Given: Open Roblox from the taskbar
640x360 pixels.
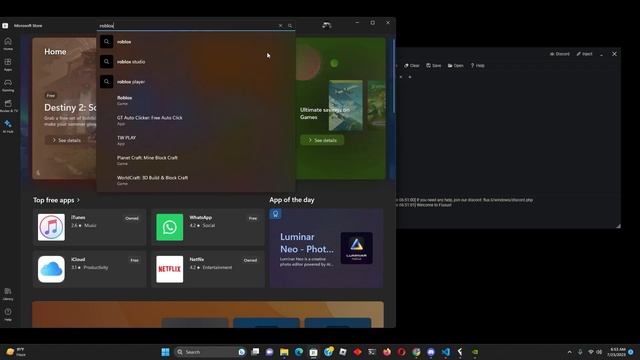Looking at the screenshot, I should (x=343, y=352).
